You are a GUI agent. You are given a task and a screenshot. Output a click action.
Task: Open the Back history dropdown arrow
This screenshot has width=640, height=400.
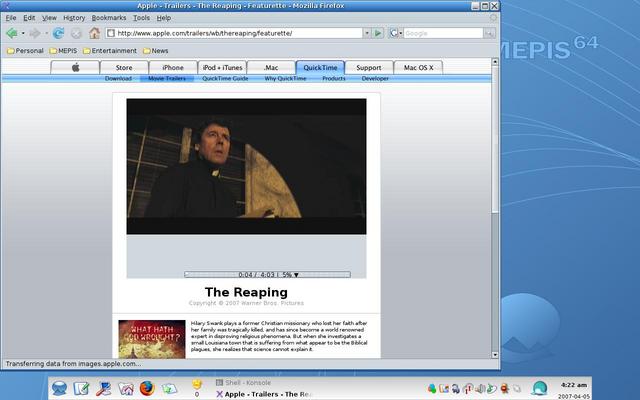(23, 33)
